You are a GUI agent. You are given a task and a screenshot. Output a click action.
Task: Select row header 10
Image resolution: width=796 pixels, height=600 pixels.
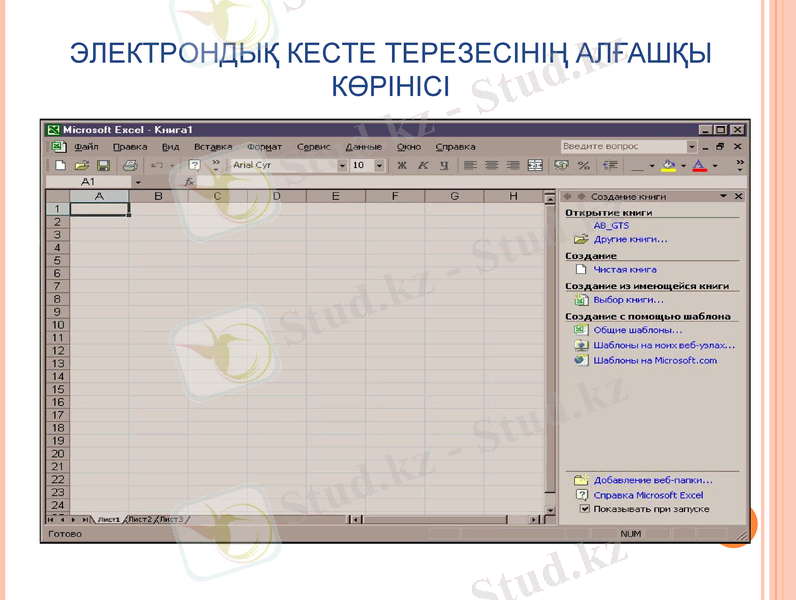coord(58,325)
